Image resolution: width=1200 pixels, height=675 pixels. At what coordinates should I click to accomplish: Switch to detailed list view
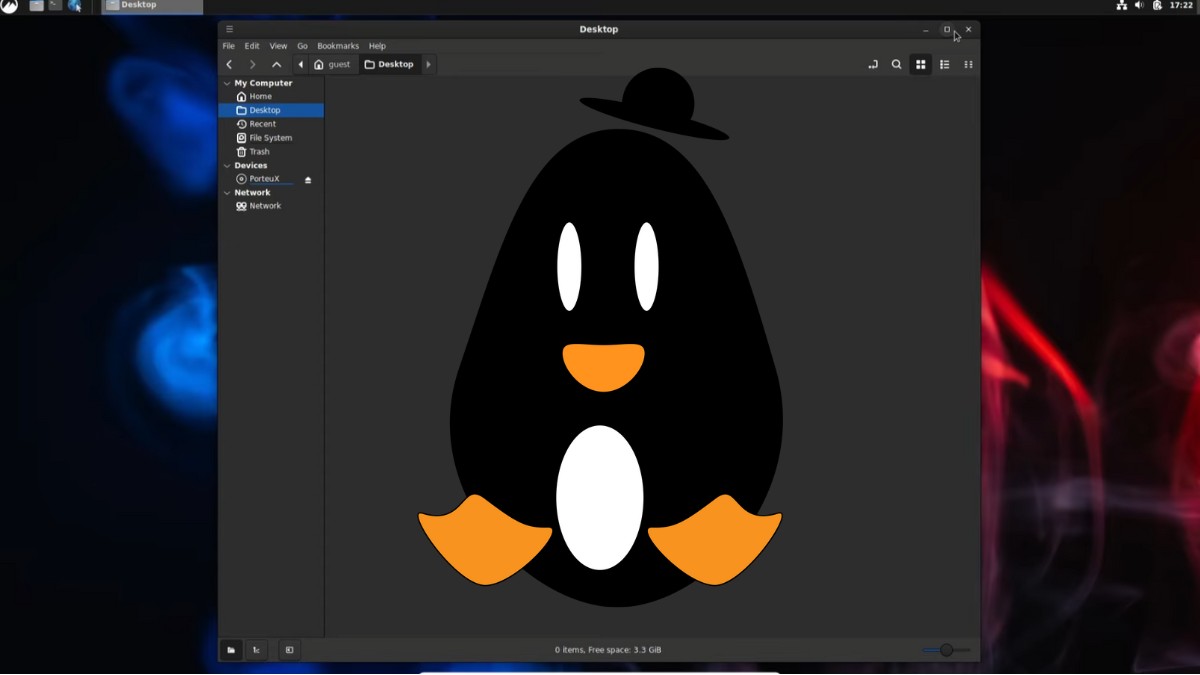[944, 64]
